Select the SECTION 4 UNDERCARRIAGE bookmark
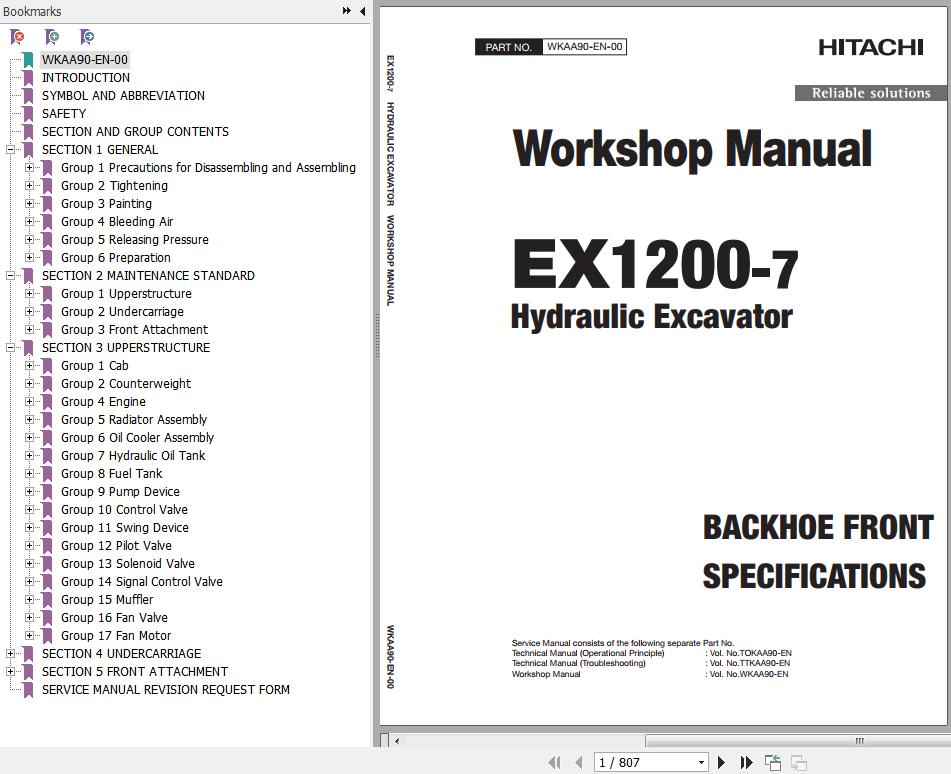The height and width of the screenshot is (774, 951). (x=121, y=654)
